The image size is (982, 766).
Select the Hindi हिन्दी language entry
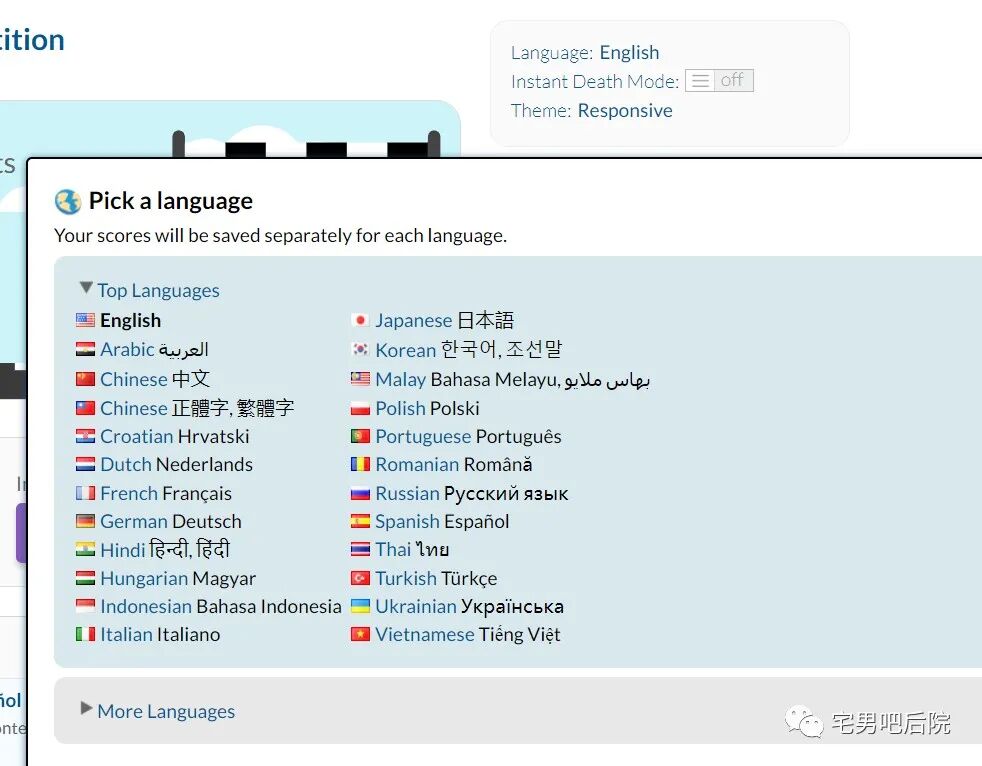165,549
